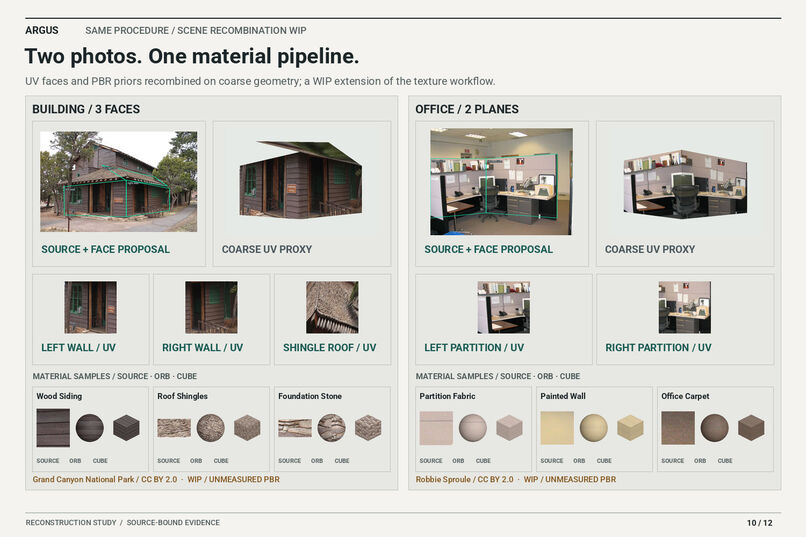Select the Right Wall UV thumbnail

point(211,307)
